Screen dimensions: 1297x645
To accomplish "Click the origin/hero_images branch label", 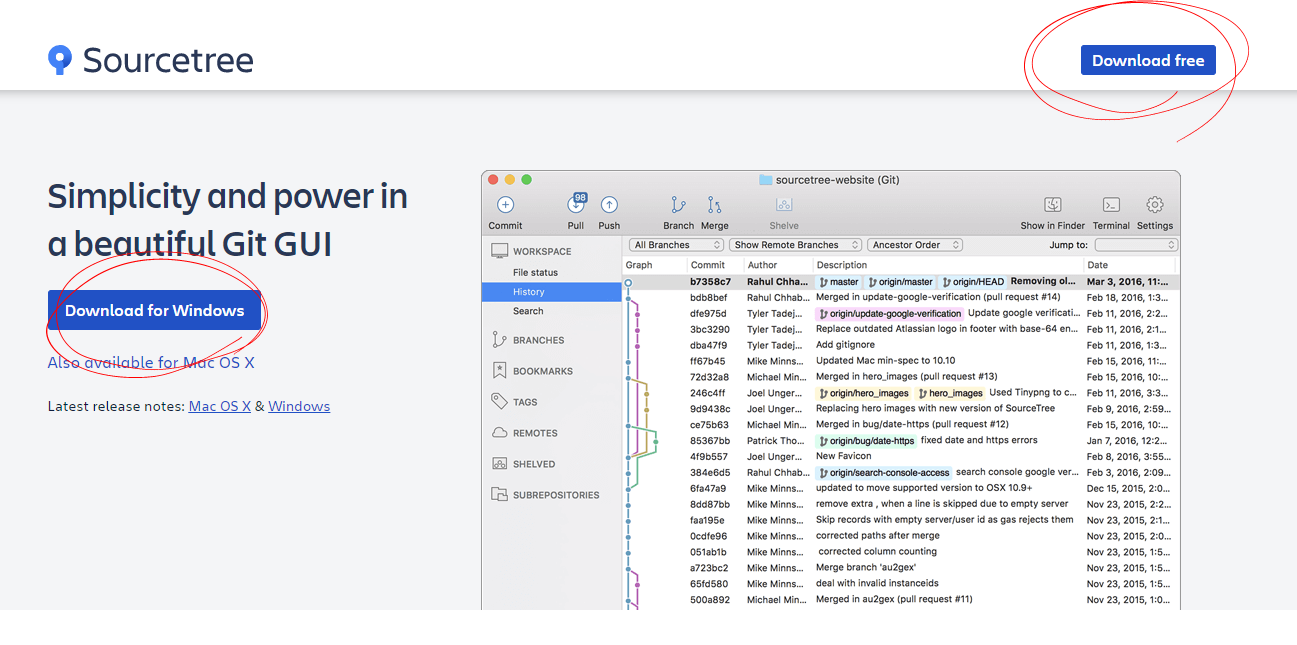I will [x=864, y=393].
